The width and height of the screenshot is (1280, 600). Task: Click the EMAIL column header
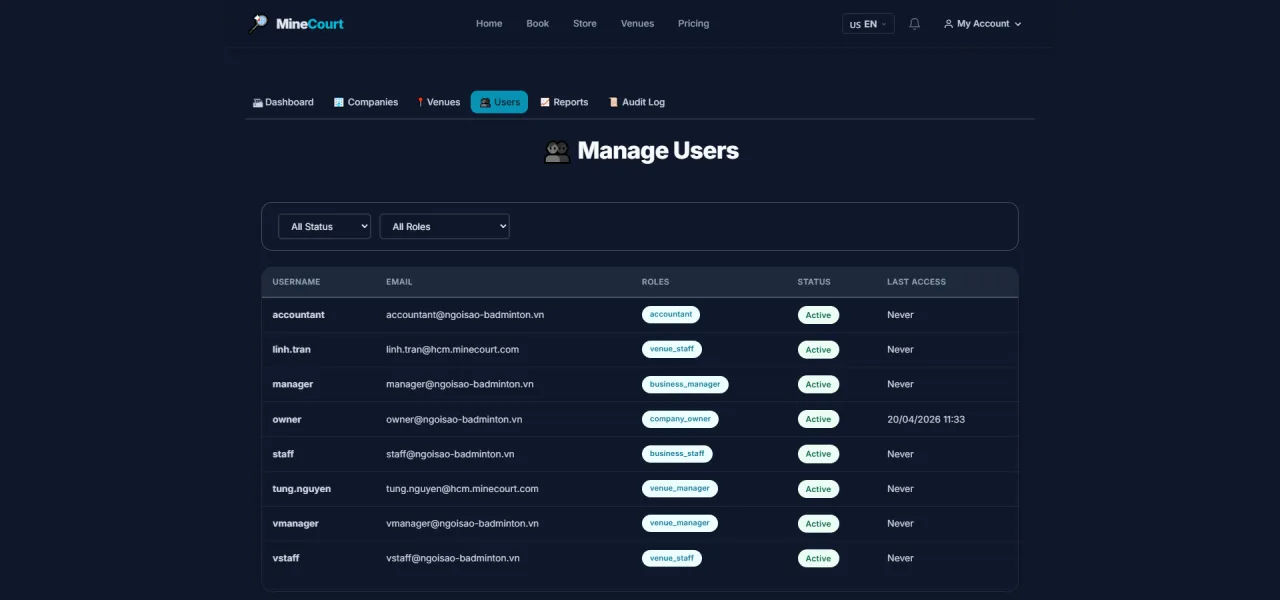click(x=399, y=282)
